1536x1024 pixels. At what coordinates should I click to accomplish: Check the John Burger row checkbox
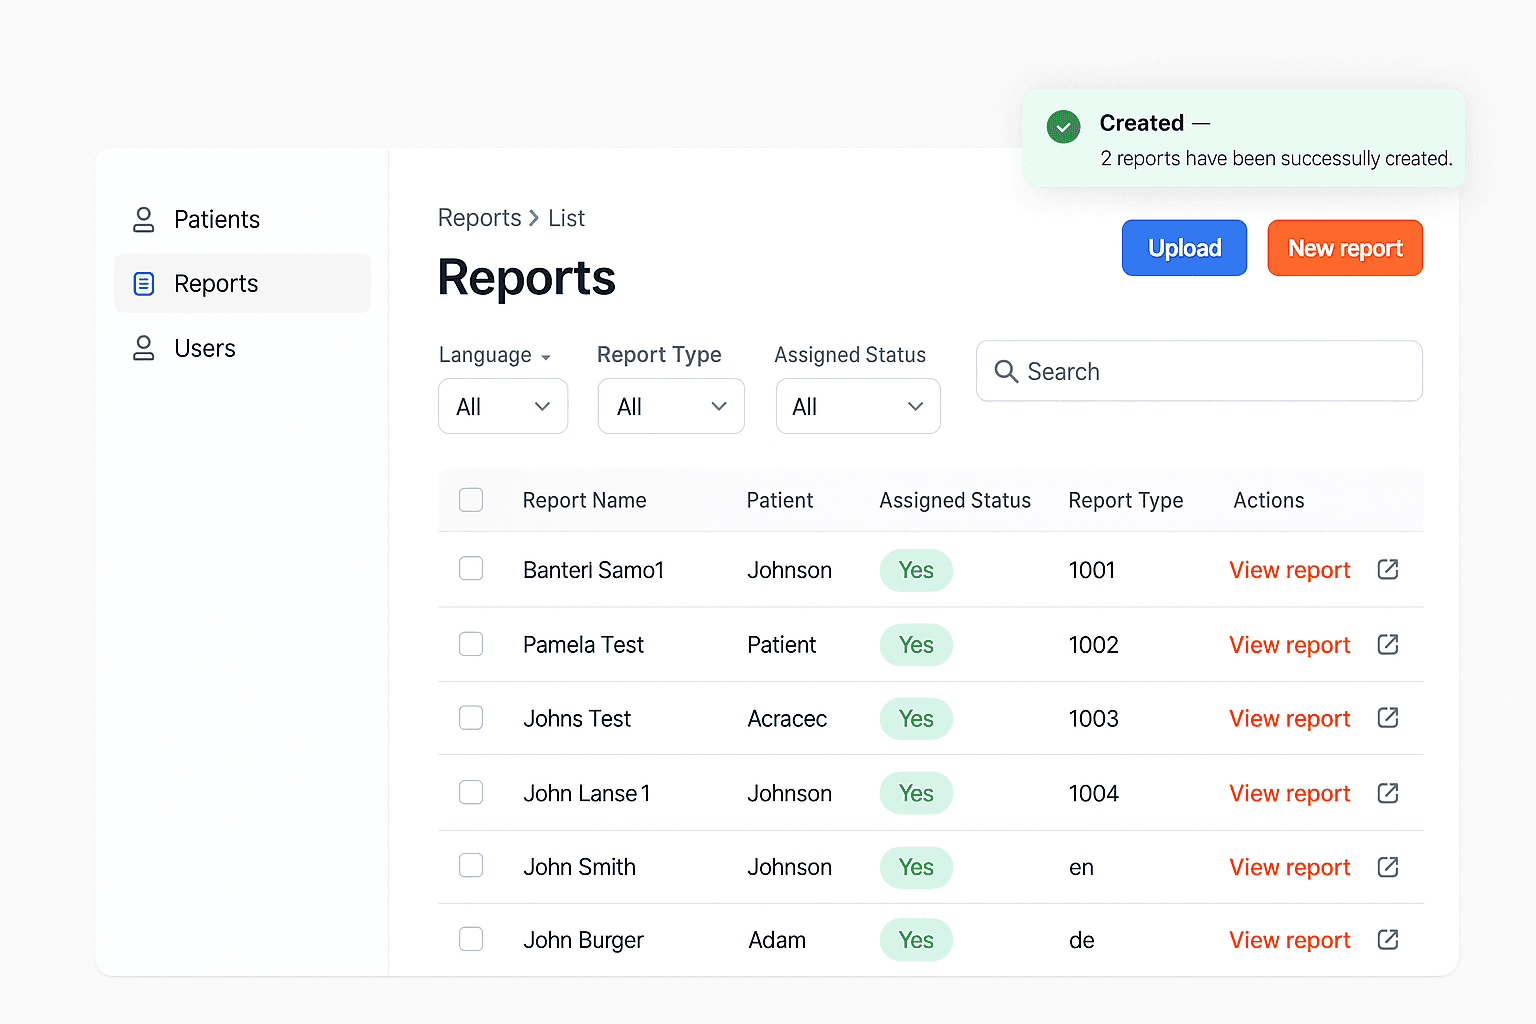pos(471,939)
